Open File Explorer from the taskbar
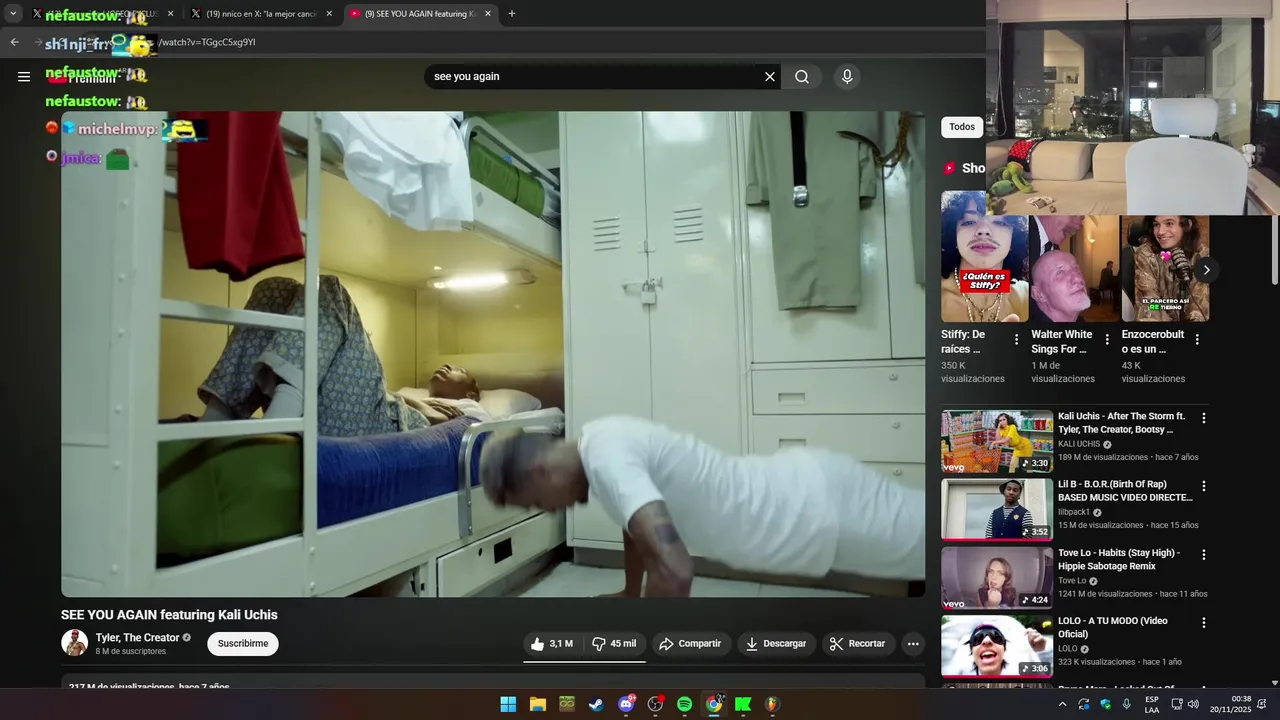The image size is (1280, 720). point(537,704)
